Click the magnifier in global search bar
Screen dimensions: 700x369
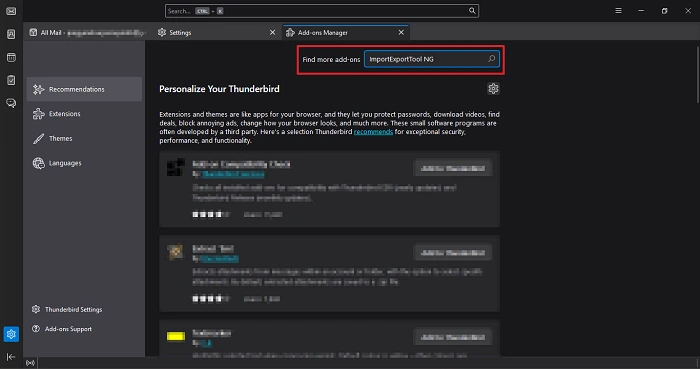pyautogui.click(x=472, y=11)
